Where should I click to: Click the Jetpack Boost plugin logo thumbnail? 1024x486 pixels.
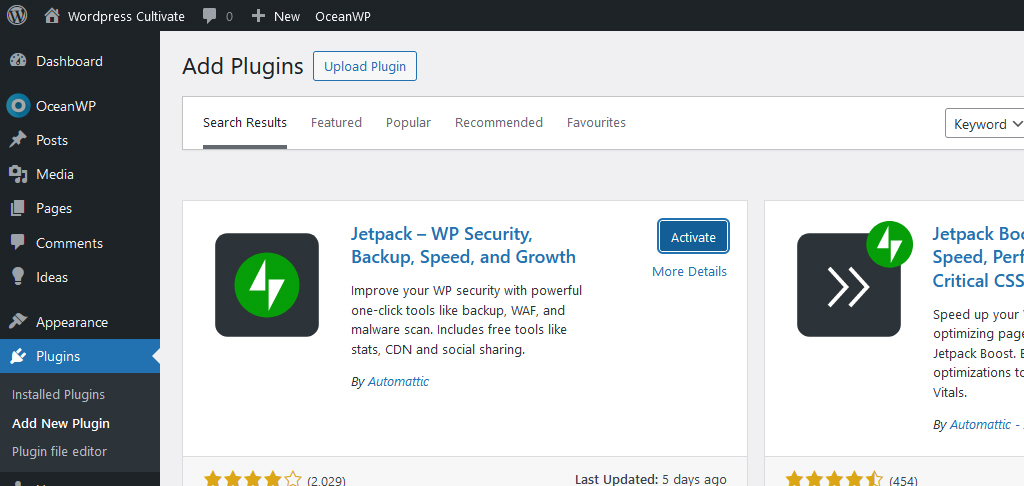[854, 280]
